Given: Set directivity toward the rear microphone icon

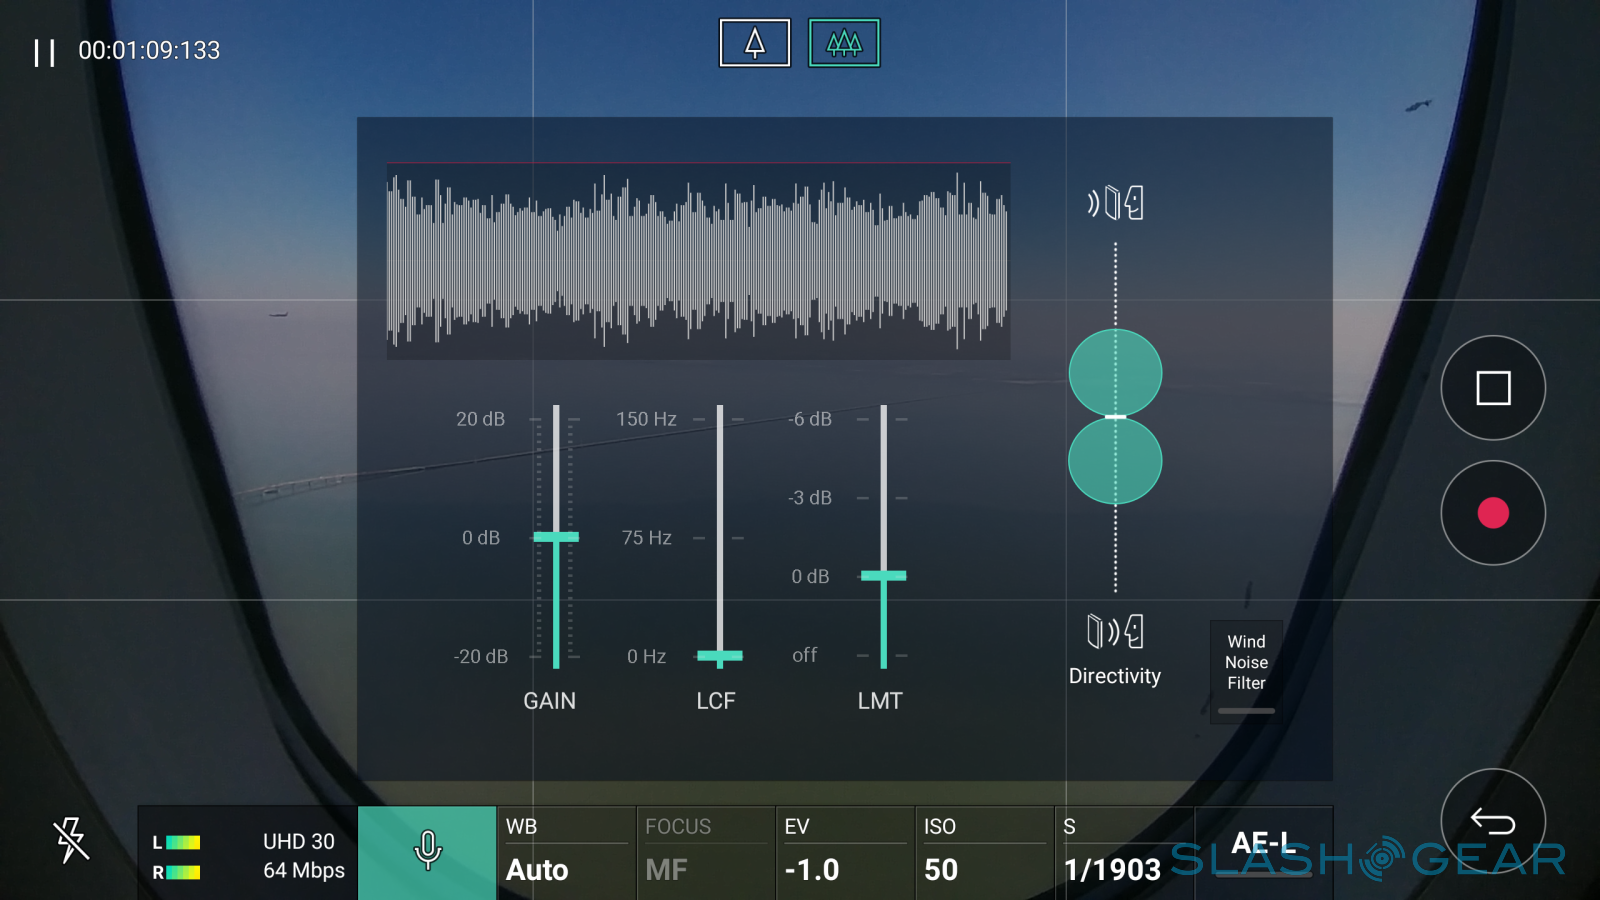Looking at the screenshot, I should pyautogui.click(x=1115, y=632).
